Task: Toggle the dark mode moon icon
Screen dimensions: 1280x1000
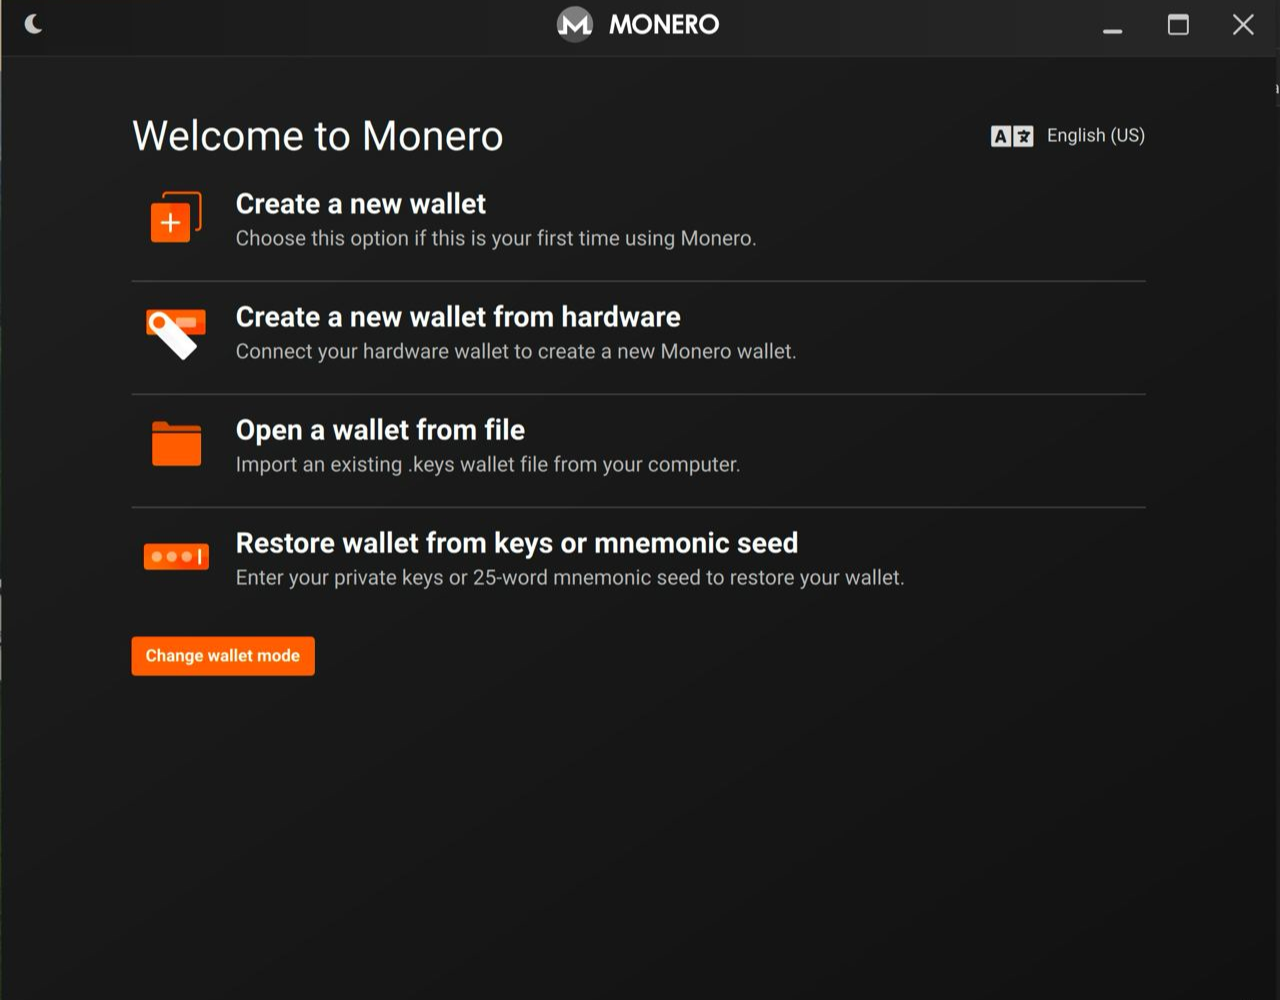Action: (x=33, y=24)
